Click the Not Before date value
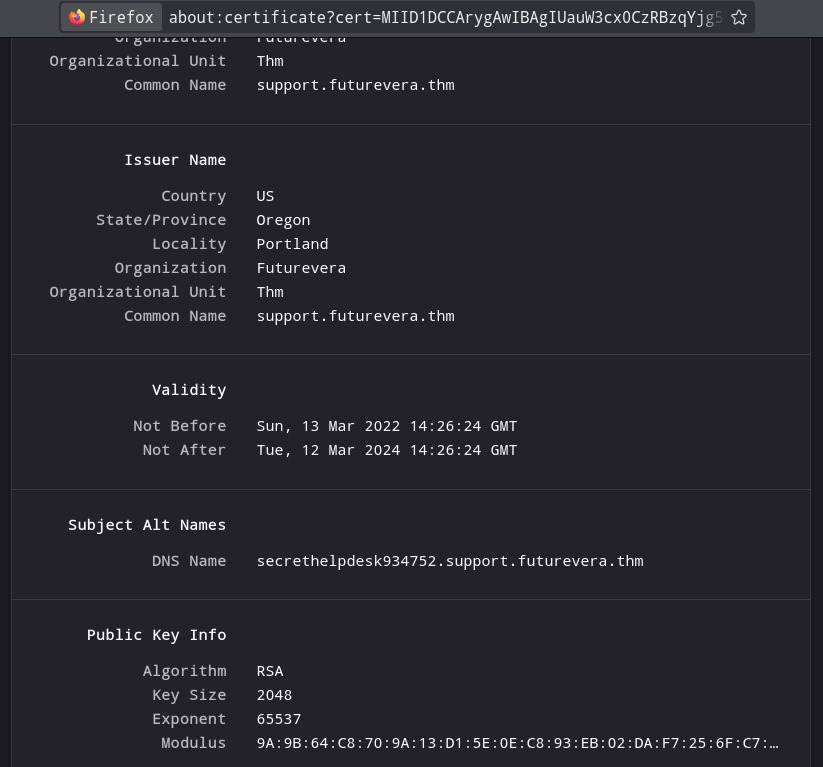This screenshot has height=767, width=823. pyautogui.click(x=386, y=425)
